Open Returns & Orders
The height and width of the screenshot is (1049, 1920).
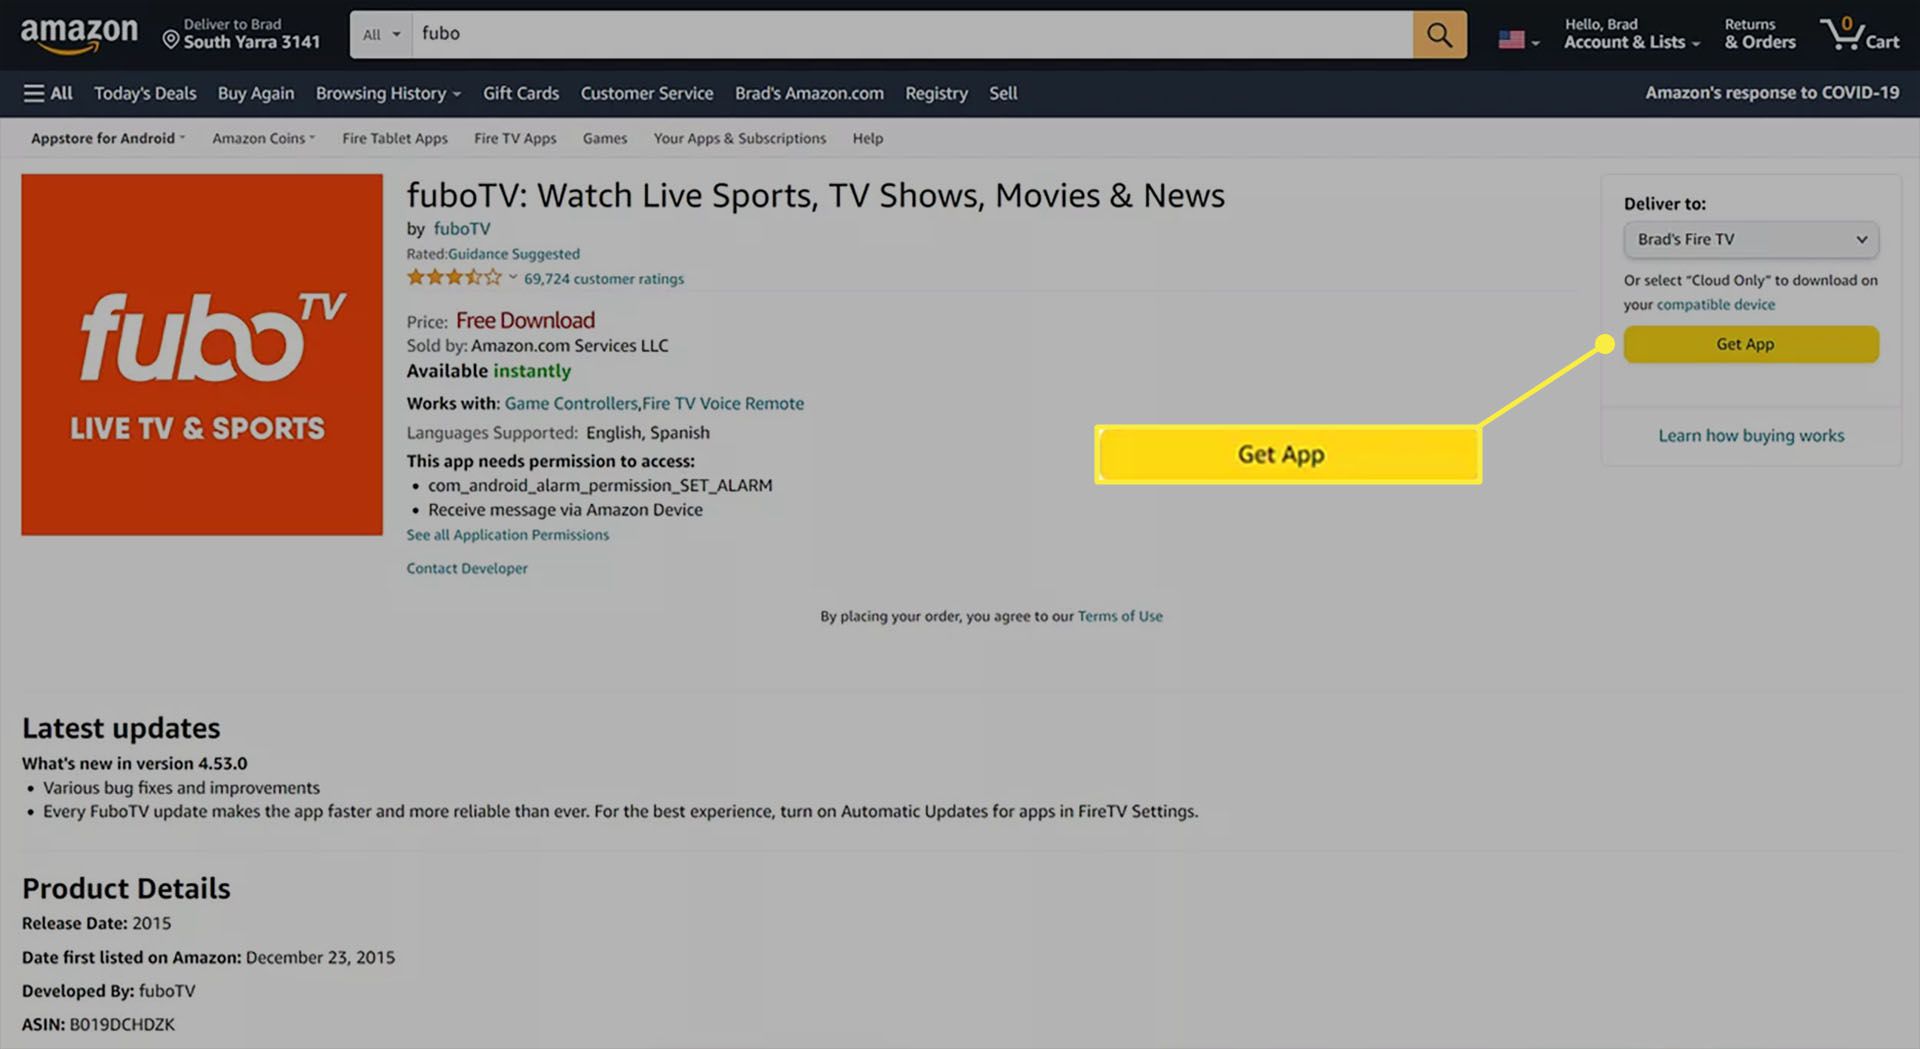click(1760, 34)
